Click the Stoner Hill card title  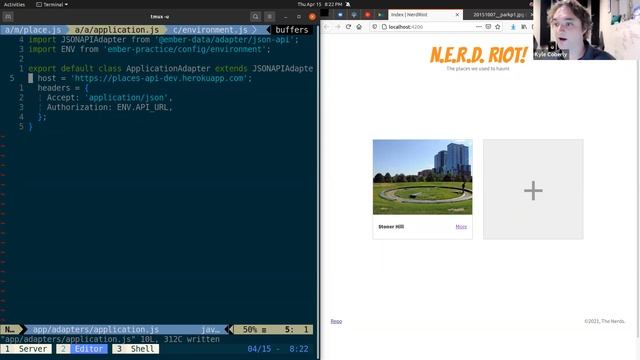391,227
